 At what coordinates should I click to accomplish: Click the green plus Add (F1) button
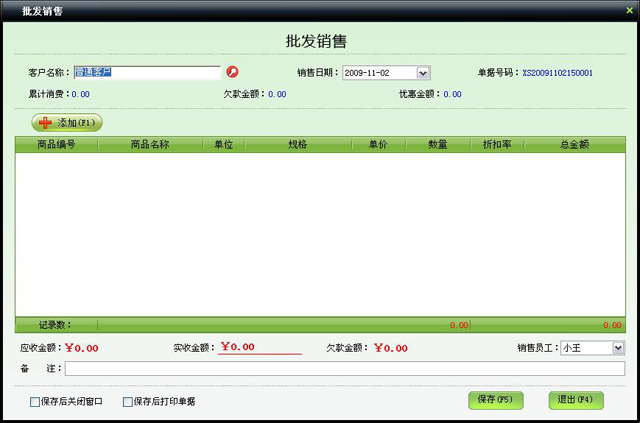click(67, 122)
